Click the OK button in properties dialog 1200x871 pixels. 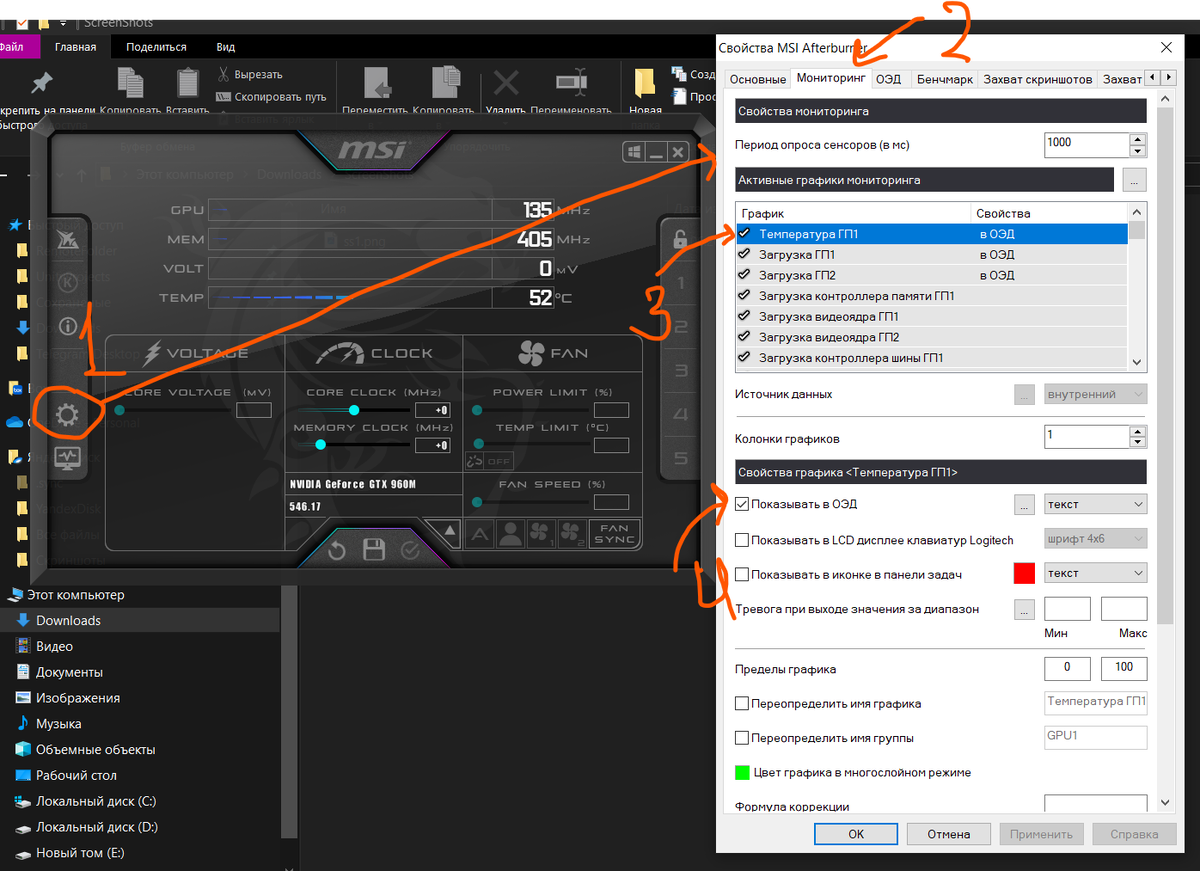(856, 833)
